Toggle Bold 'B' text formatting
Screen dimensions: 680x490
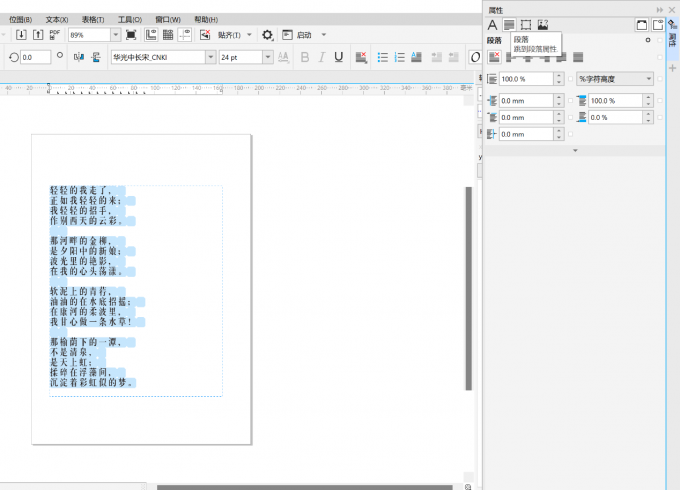(303, 57)
